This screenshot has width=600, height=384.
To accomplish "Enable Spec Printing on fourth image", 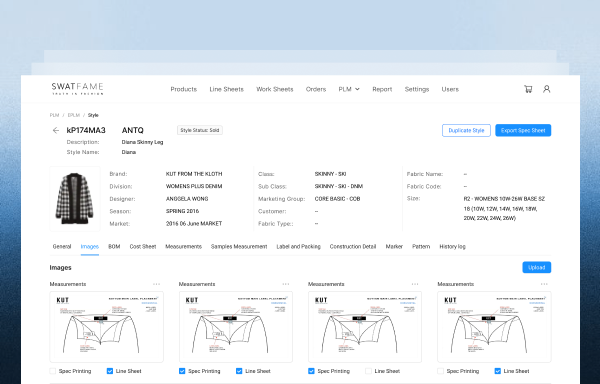I will 441,371.
